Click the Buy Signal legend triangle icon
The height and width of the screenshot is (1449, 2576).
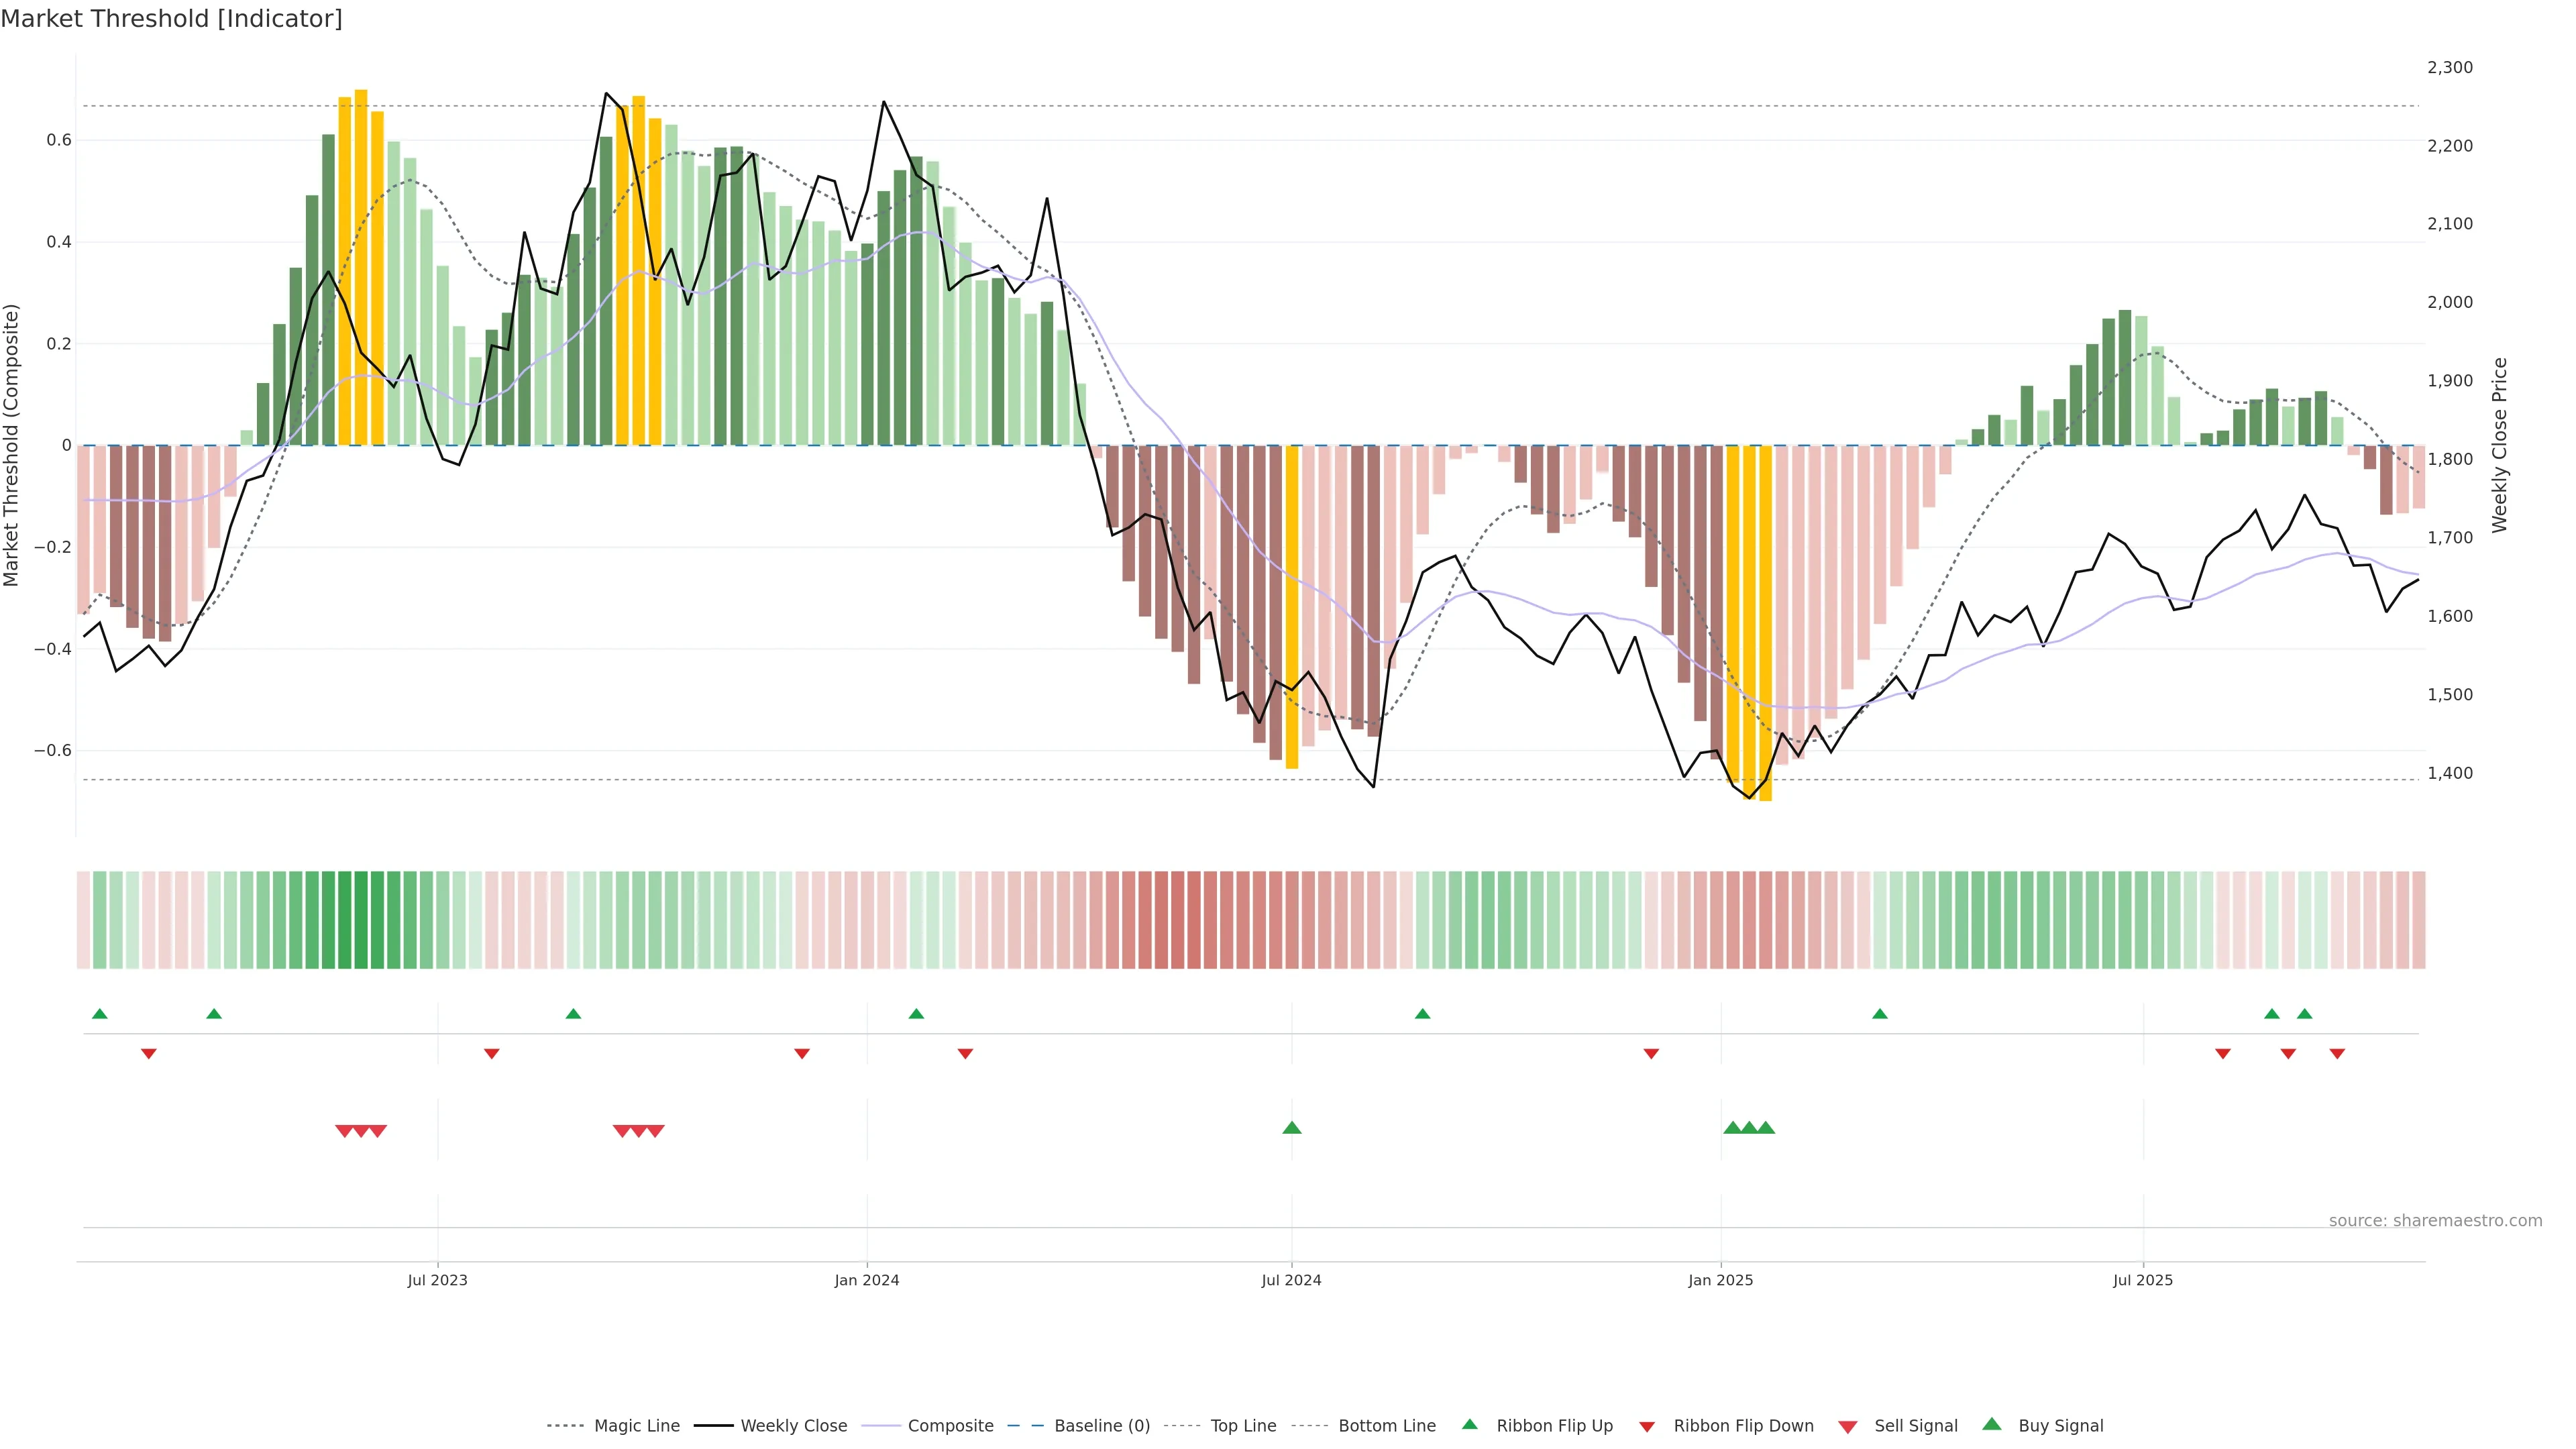tap(1991, 1424)
